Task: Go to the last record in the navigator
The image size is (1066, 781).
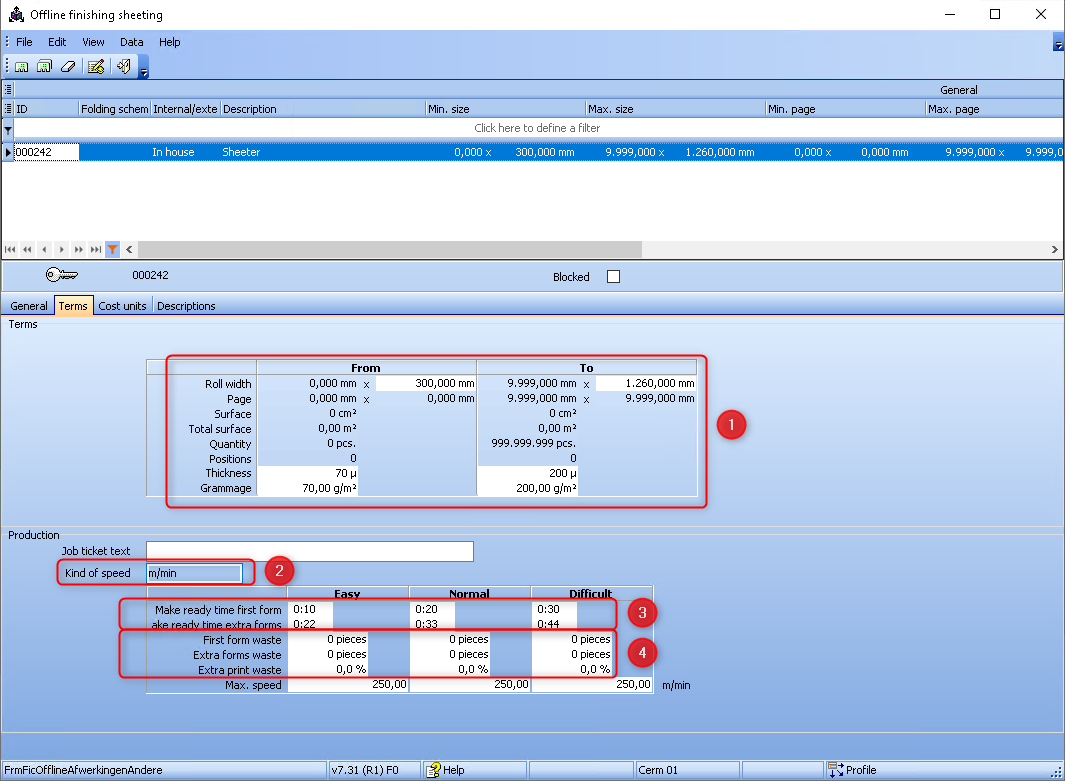Action: point(95,249)
